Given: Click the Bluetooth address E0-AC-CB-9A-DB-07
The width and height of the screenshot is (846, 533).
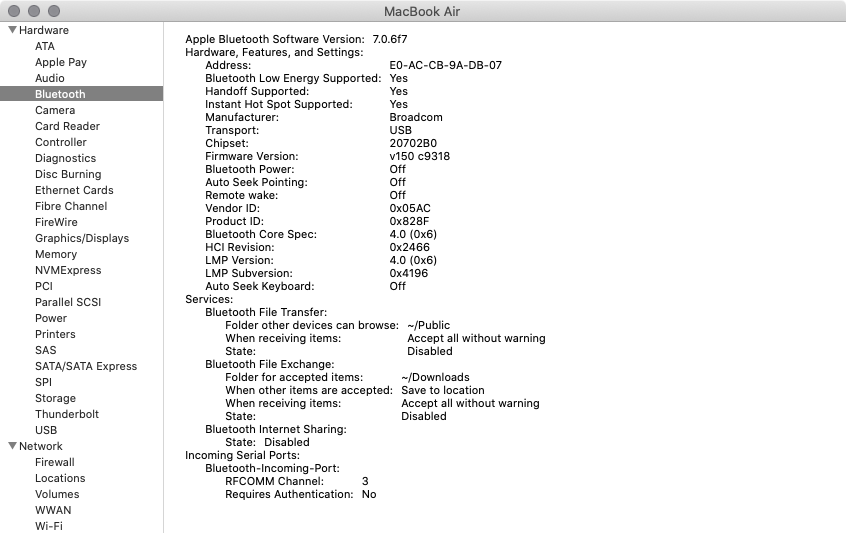Looking at the screenshot, I should (x=446, y=65).
